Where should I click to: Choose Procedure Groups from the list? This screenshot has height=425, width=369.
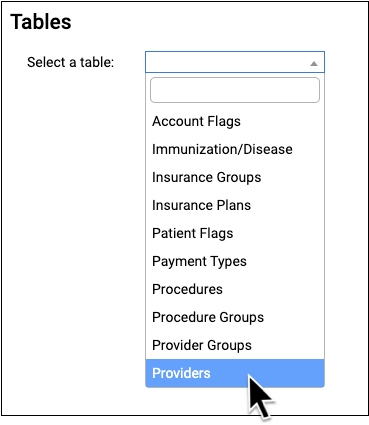tap(235, 317)
